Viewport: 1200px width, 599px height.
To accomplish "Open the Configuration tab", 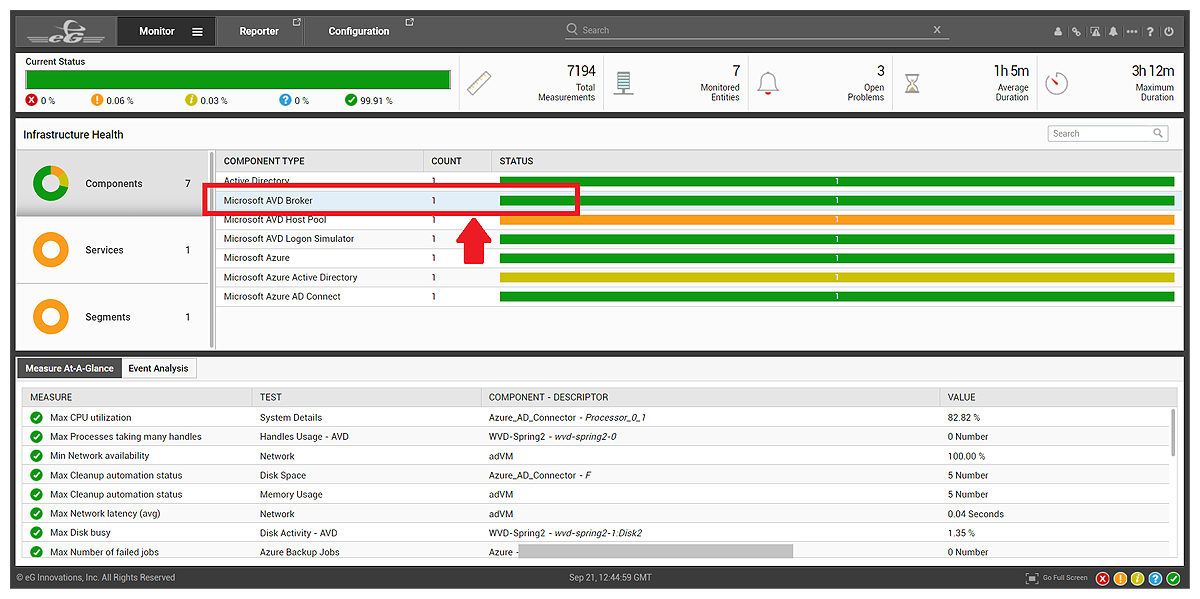I will 359,31.
